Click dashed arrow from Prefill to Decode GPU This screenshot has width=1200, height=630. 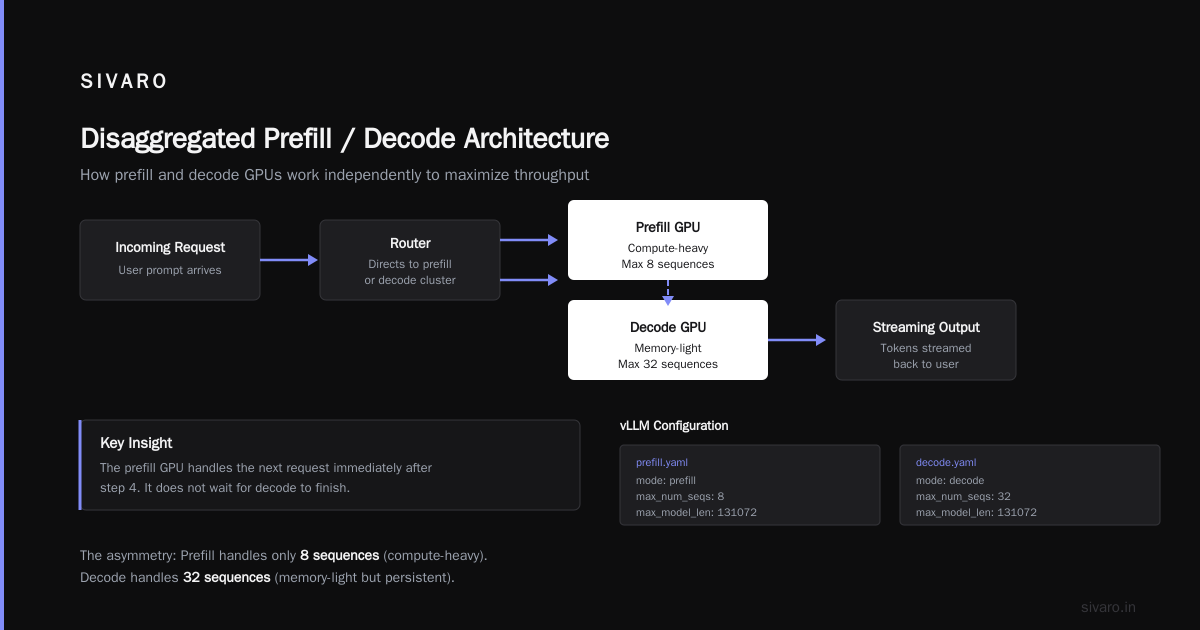point(668,290)
